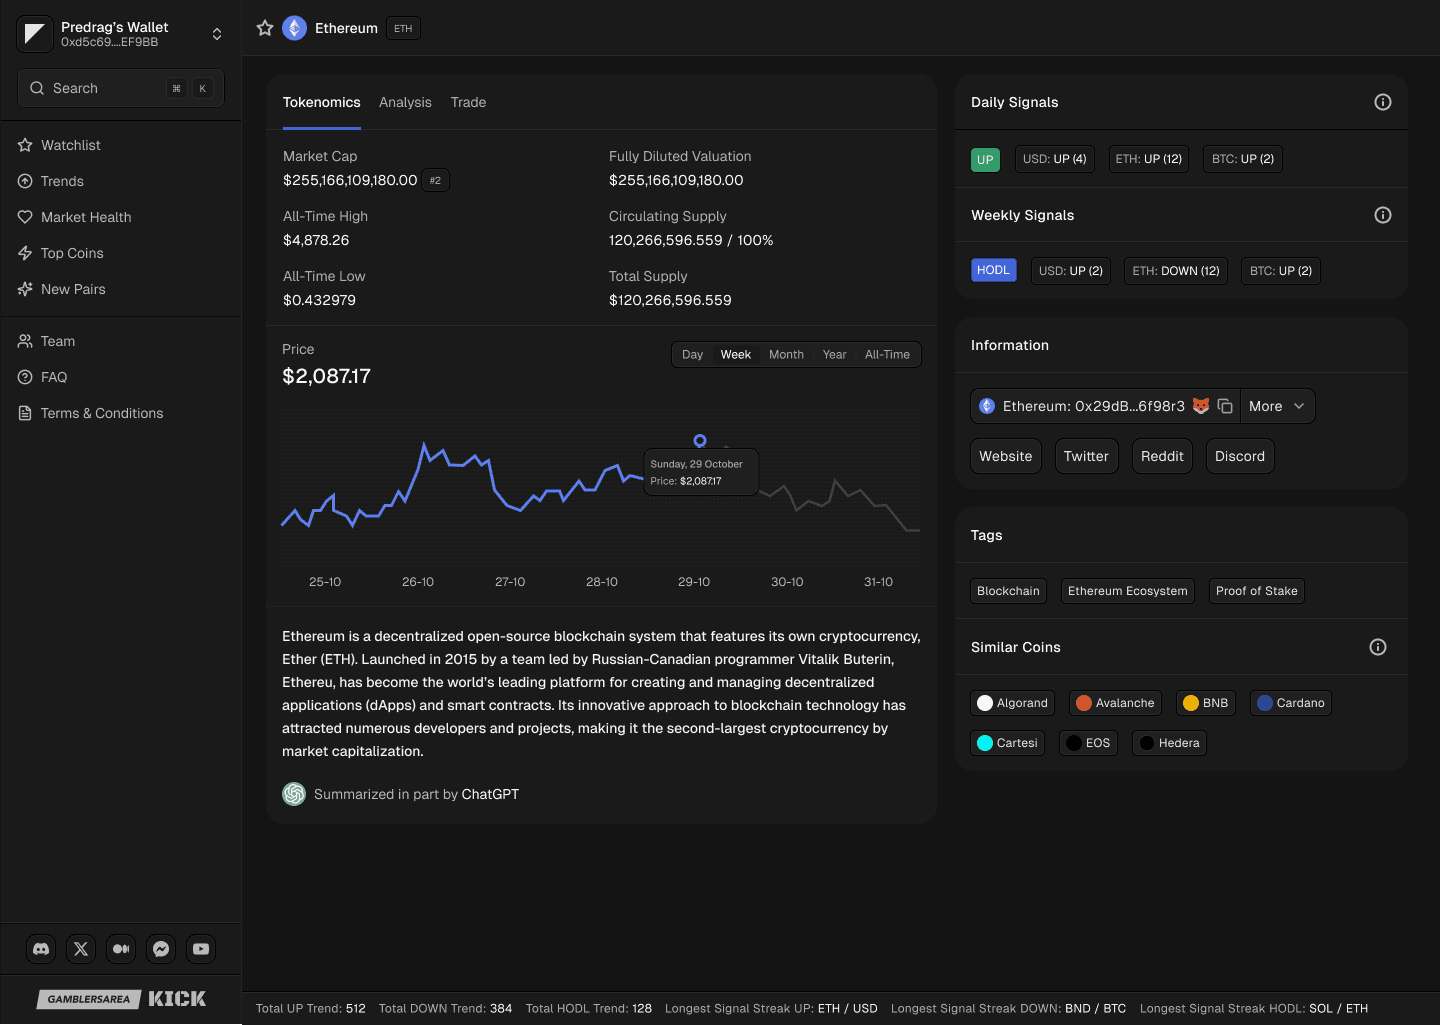Click the Blockchain tag
The image size is (1440, 1025).
click(1008, 591)
